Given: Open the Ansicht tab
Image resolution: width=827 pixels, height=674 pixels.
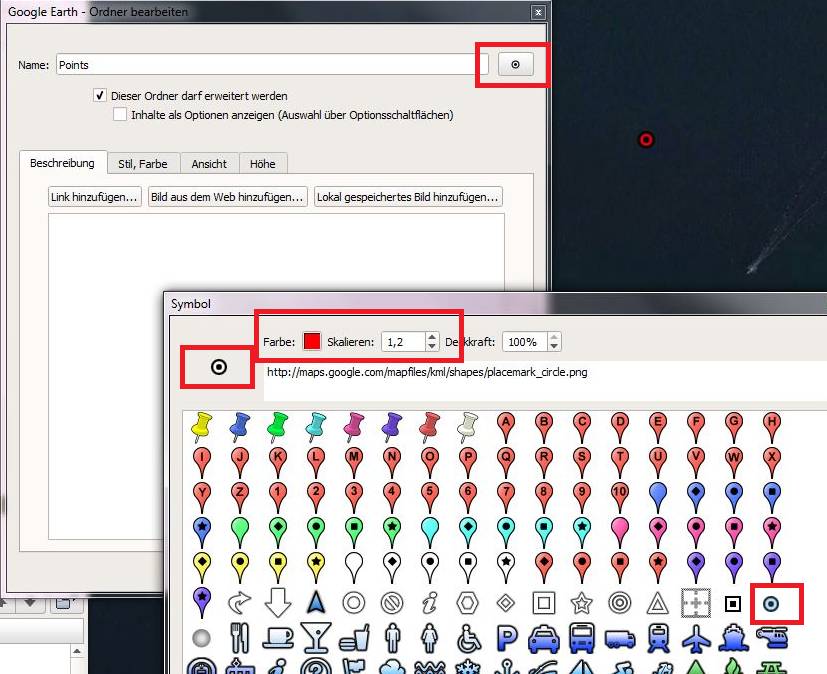Looking at the screenshot, I should pyautogui.click(x=209, y=163).
